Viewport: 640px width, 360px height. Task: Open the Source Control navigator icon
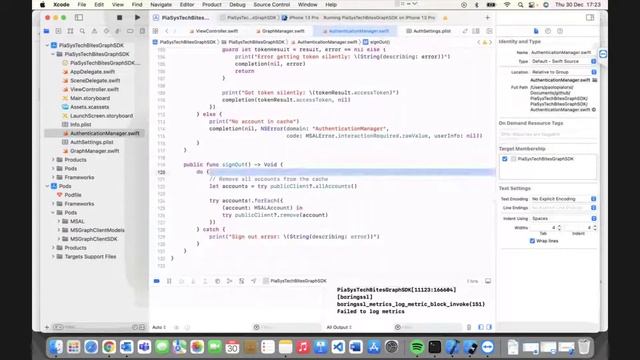click(x=58, y=31)
